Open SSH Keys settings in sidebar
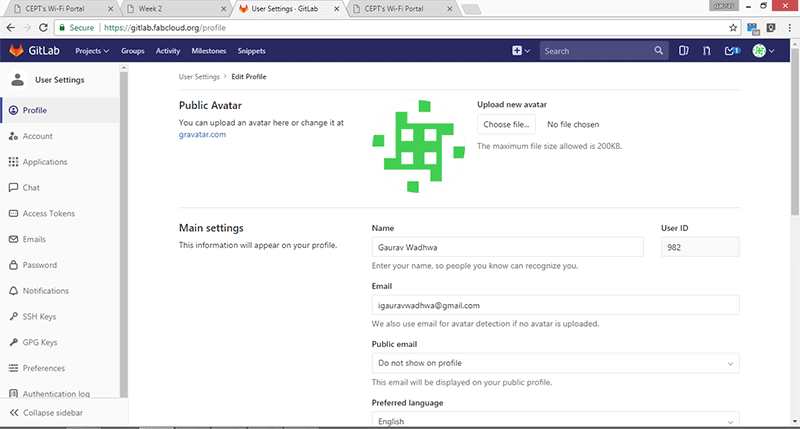Screen dimensions: 800x429 (x=39, y=317)
